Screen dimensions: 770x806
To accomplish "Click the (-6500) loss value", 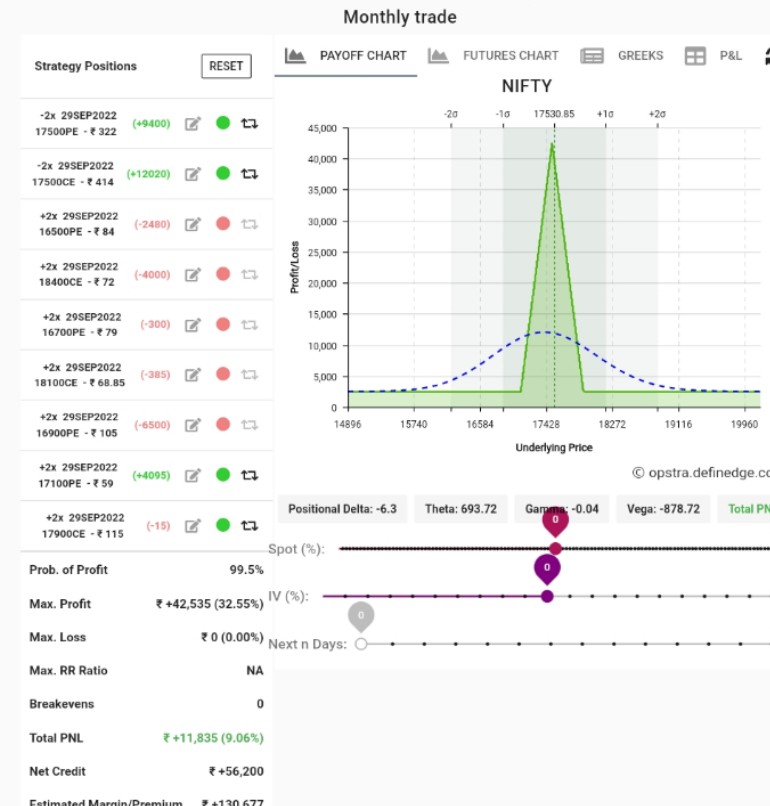I will (152, 425).
